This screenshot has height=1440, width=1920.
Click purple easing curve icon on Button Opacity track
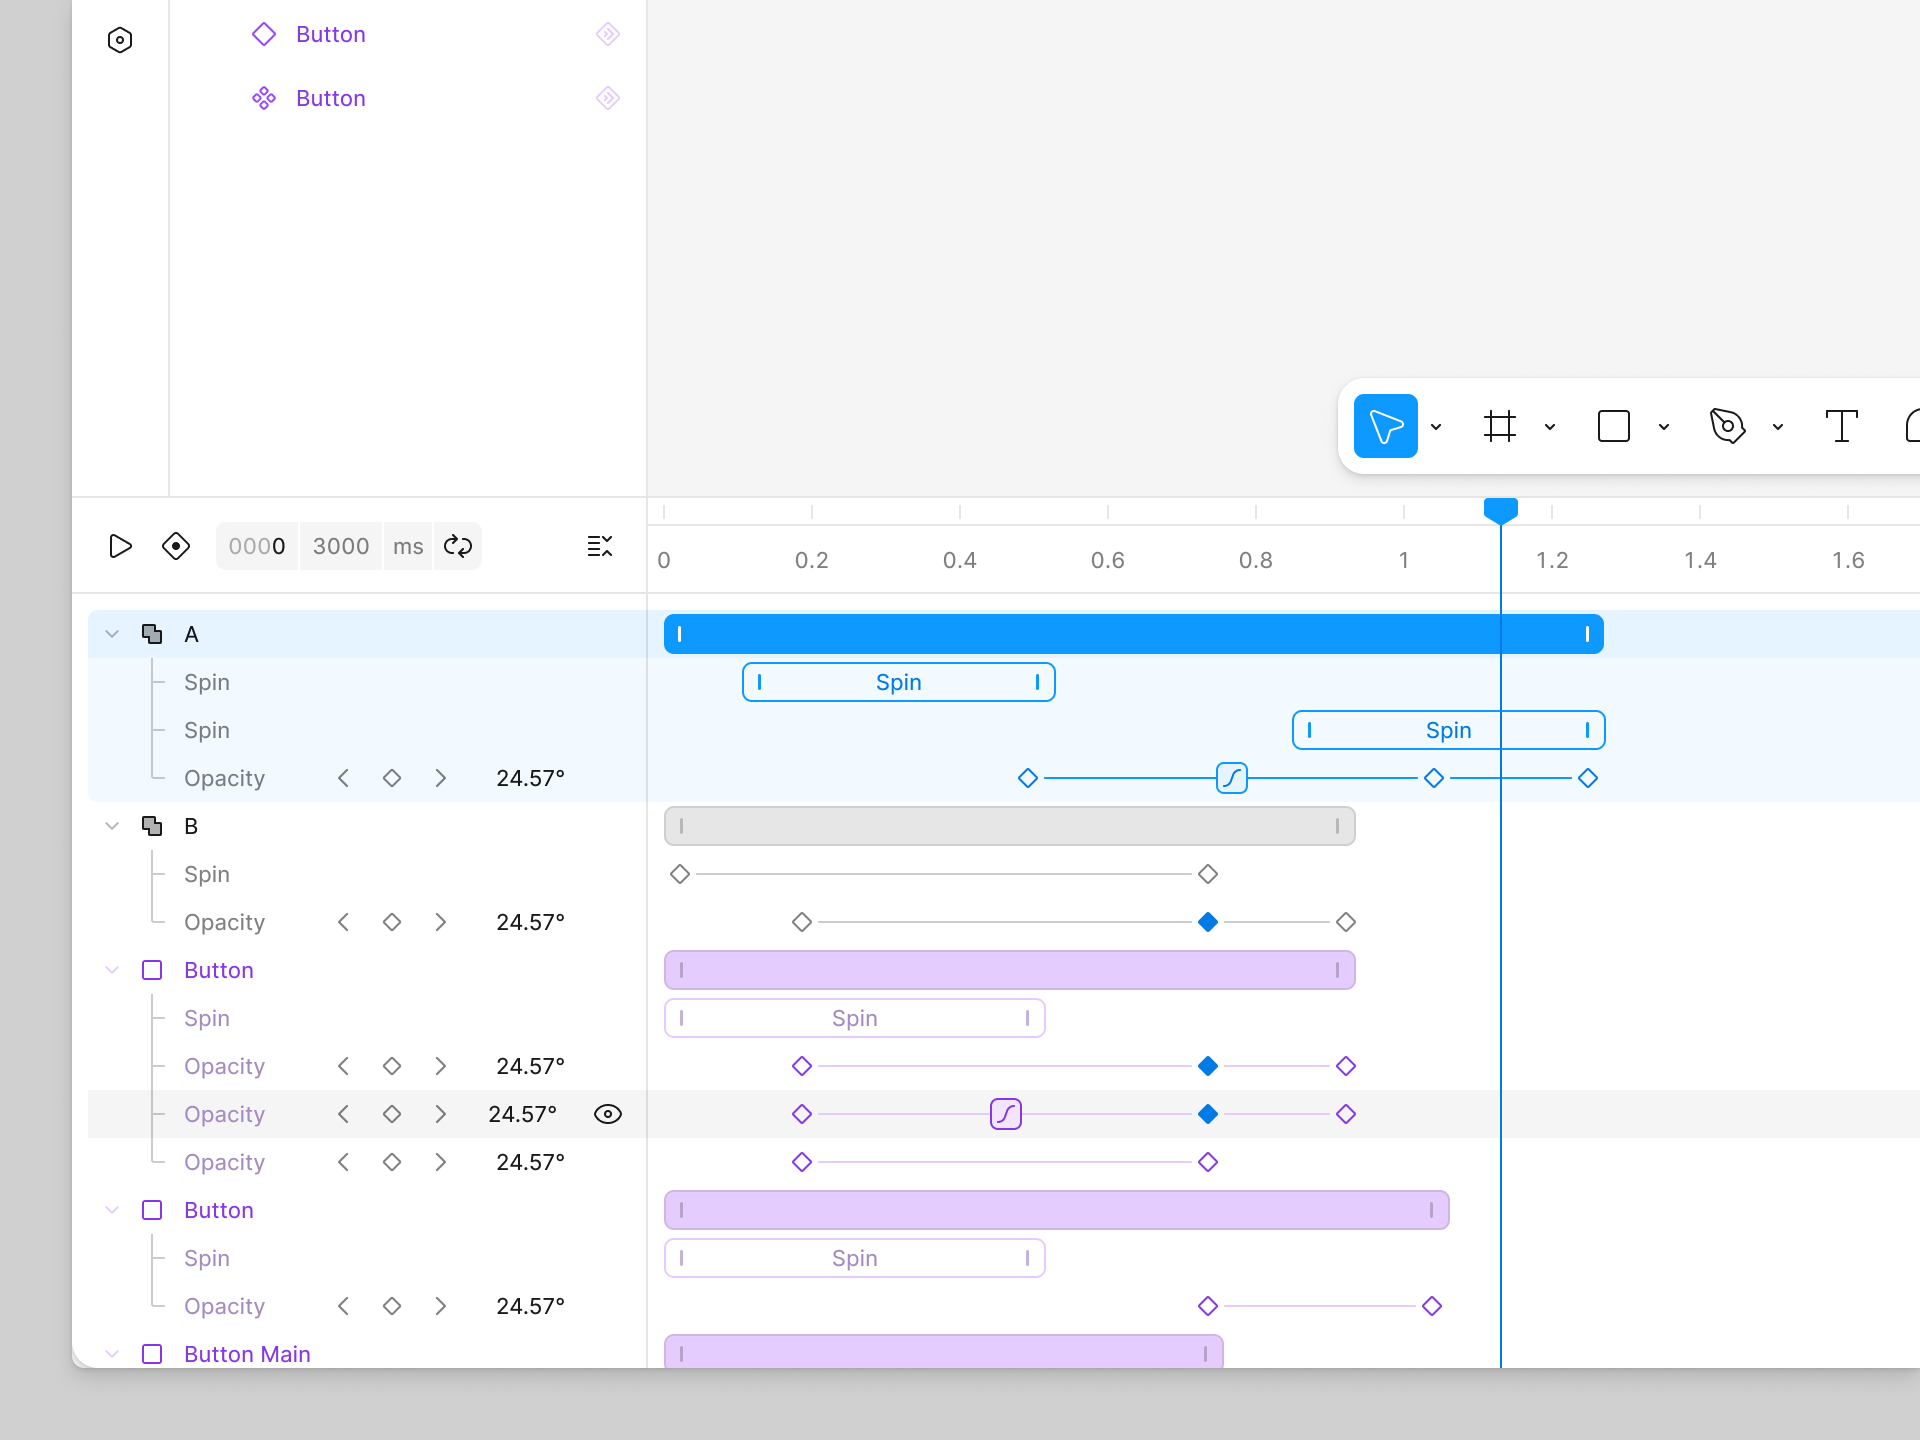1006,1114
